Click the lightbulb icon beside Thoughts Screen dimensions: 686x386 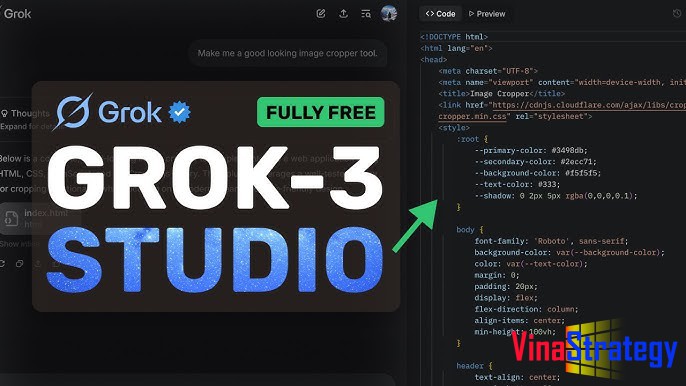click(x=5, y=113)
